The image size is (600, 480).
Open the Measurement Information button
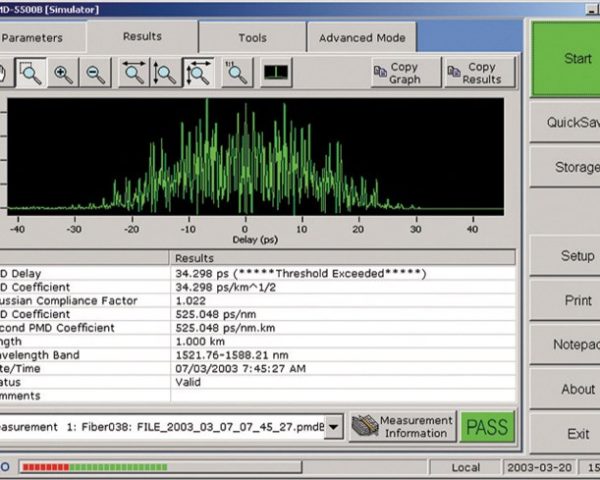[x=403, y=427]
